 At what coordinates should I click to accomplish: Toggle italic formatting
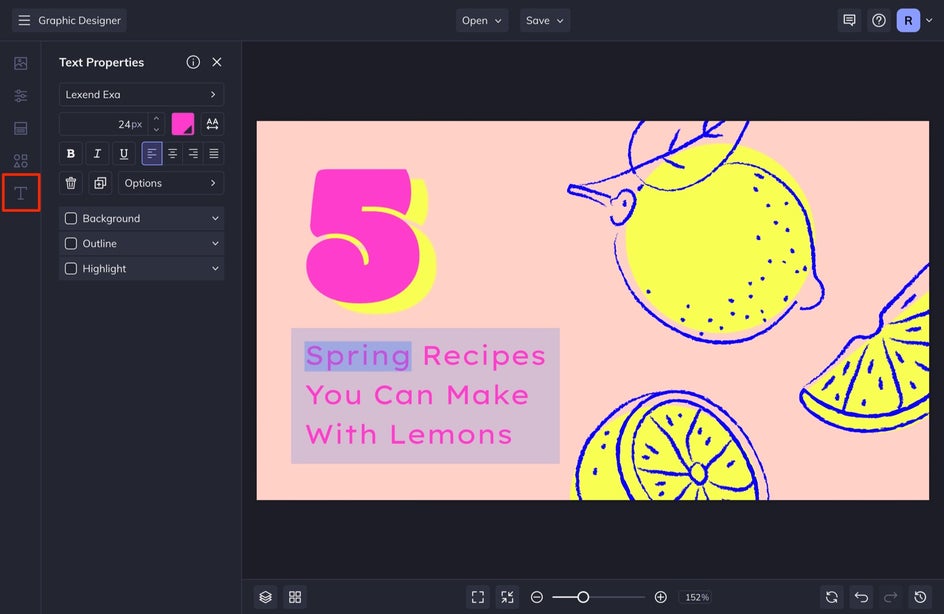(x=97, y=154)
